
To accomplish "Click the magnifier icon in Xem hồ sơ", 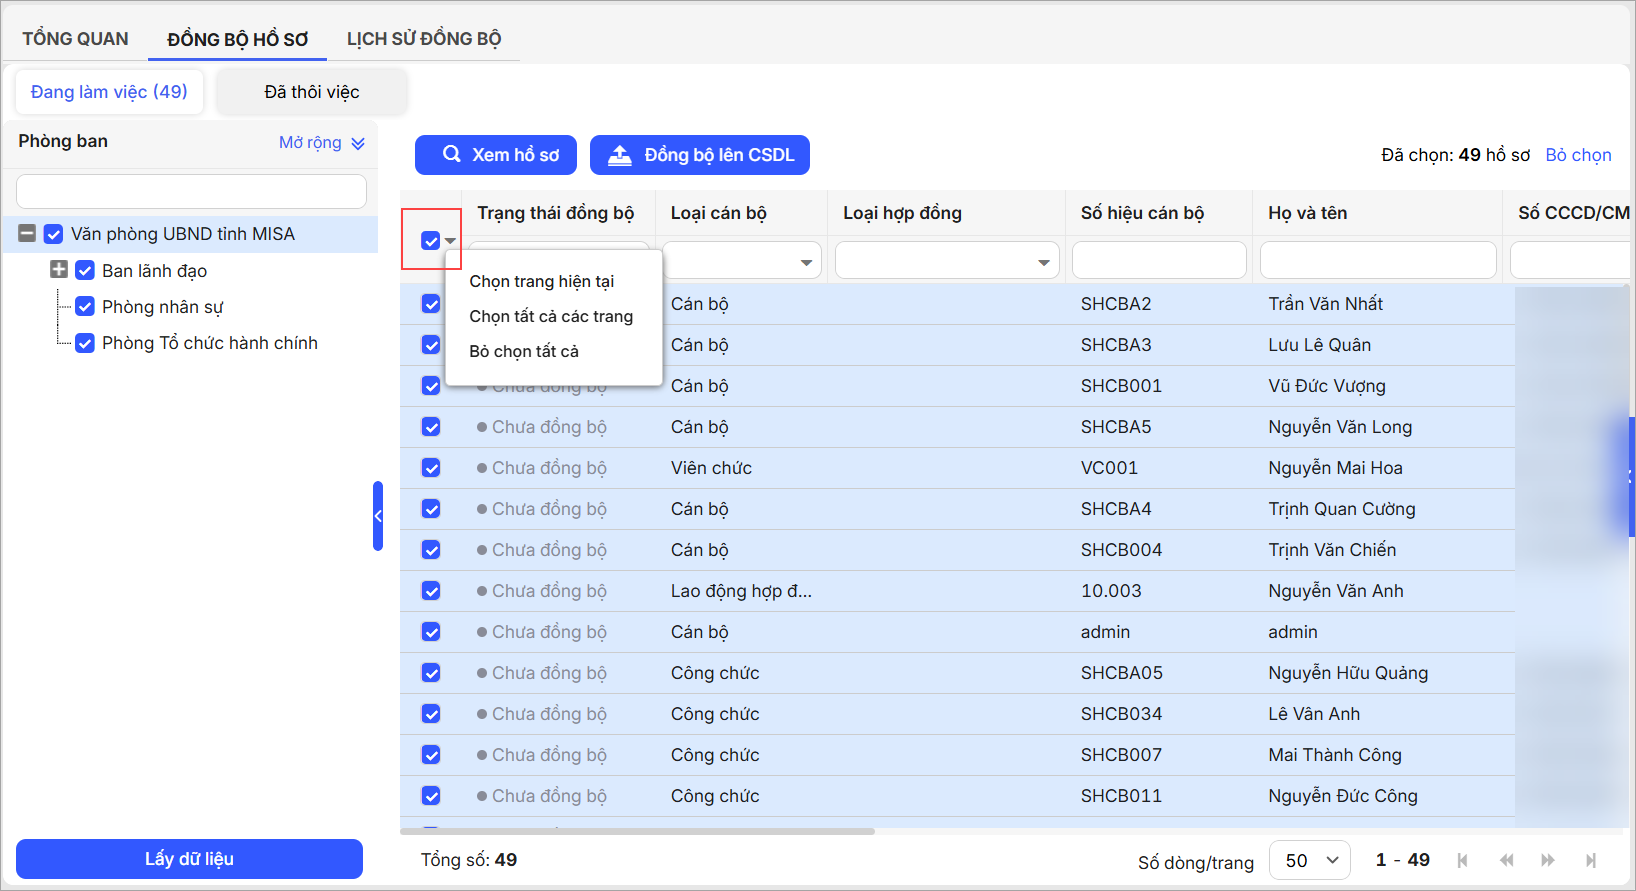I will point(452,154).
